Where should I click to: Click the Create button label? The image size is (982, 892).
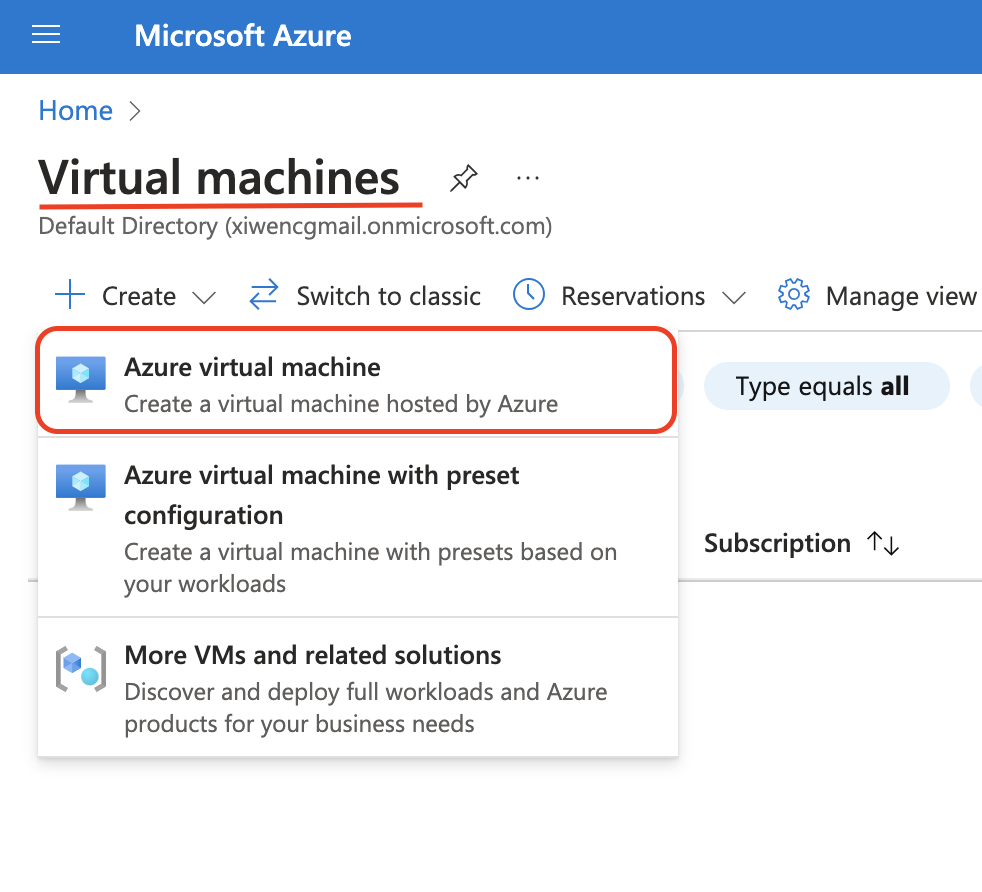[x=139, y=296]
